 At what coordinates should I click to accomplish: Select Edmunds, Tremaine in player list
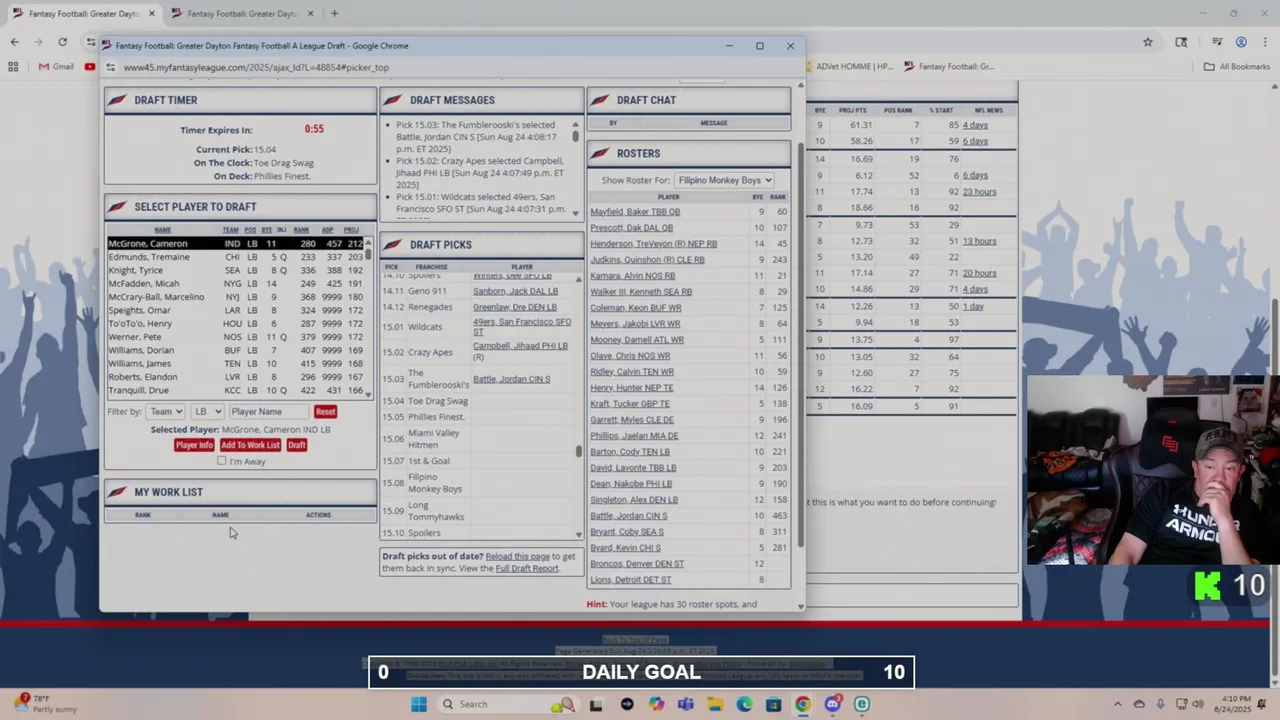pyautogui.click(x=236, y=257)
